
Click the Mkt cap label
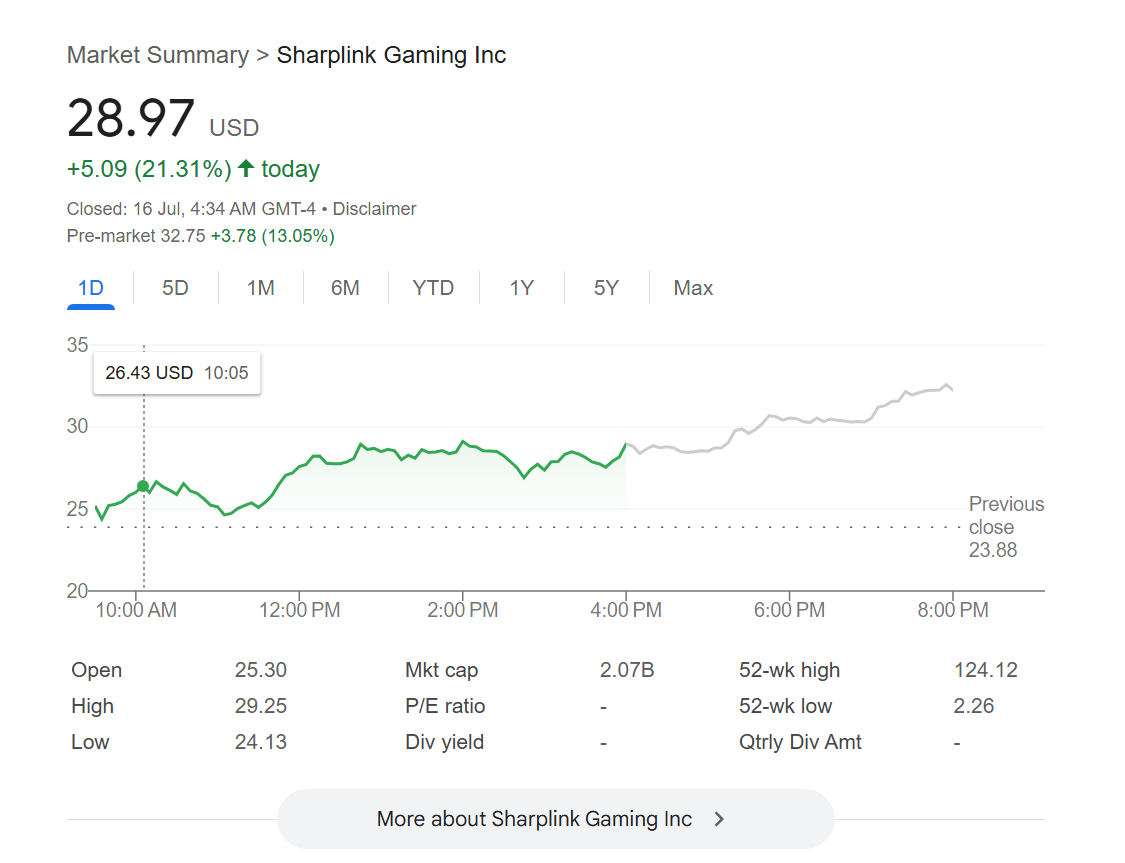click(441, 670)
